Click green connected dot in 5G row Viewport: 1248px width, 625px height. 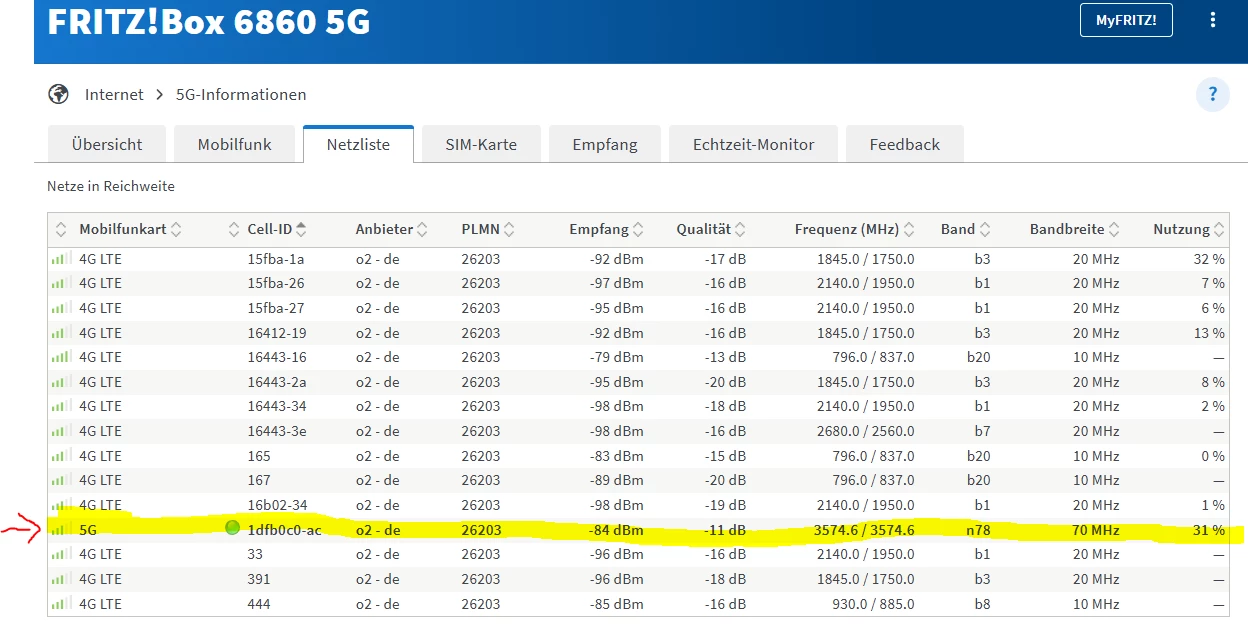tap(233, 527)
